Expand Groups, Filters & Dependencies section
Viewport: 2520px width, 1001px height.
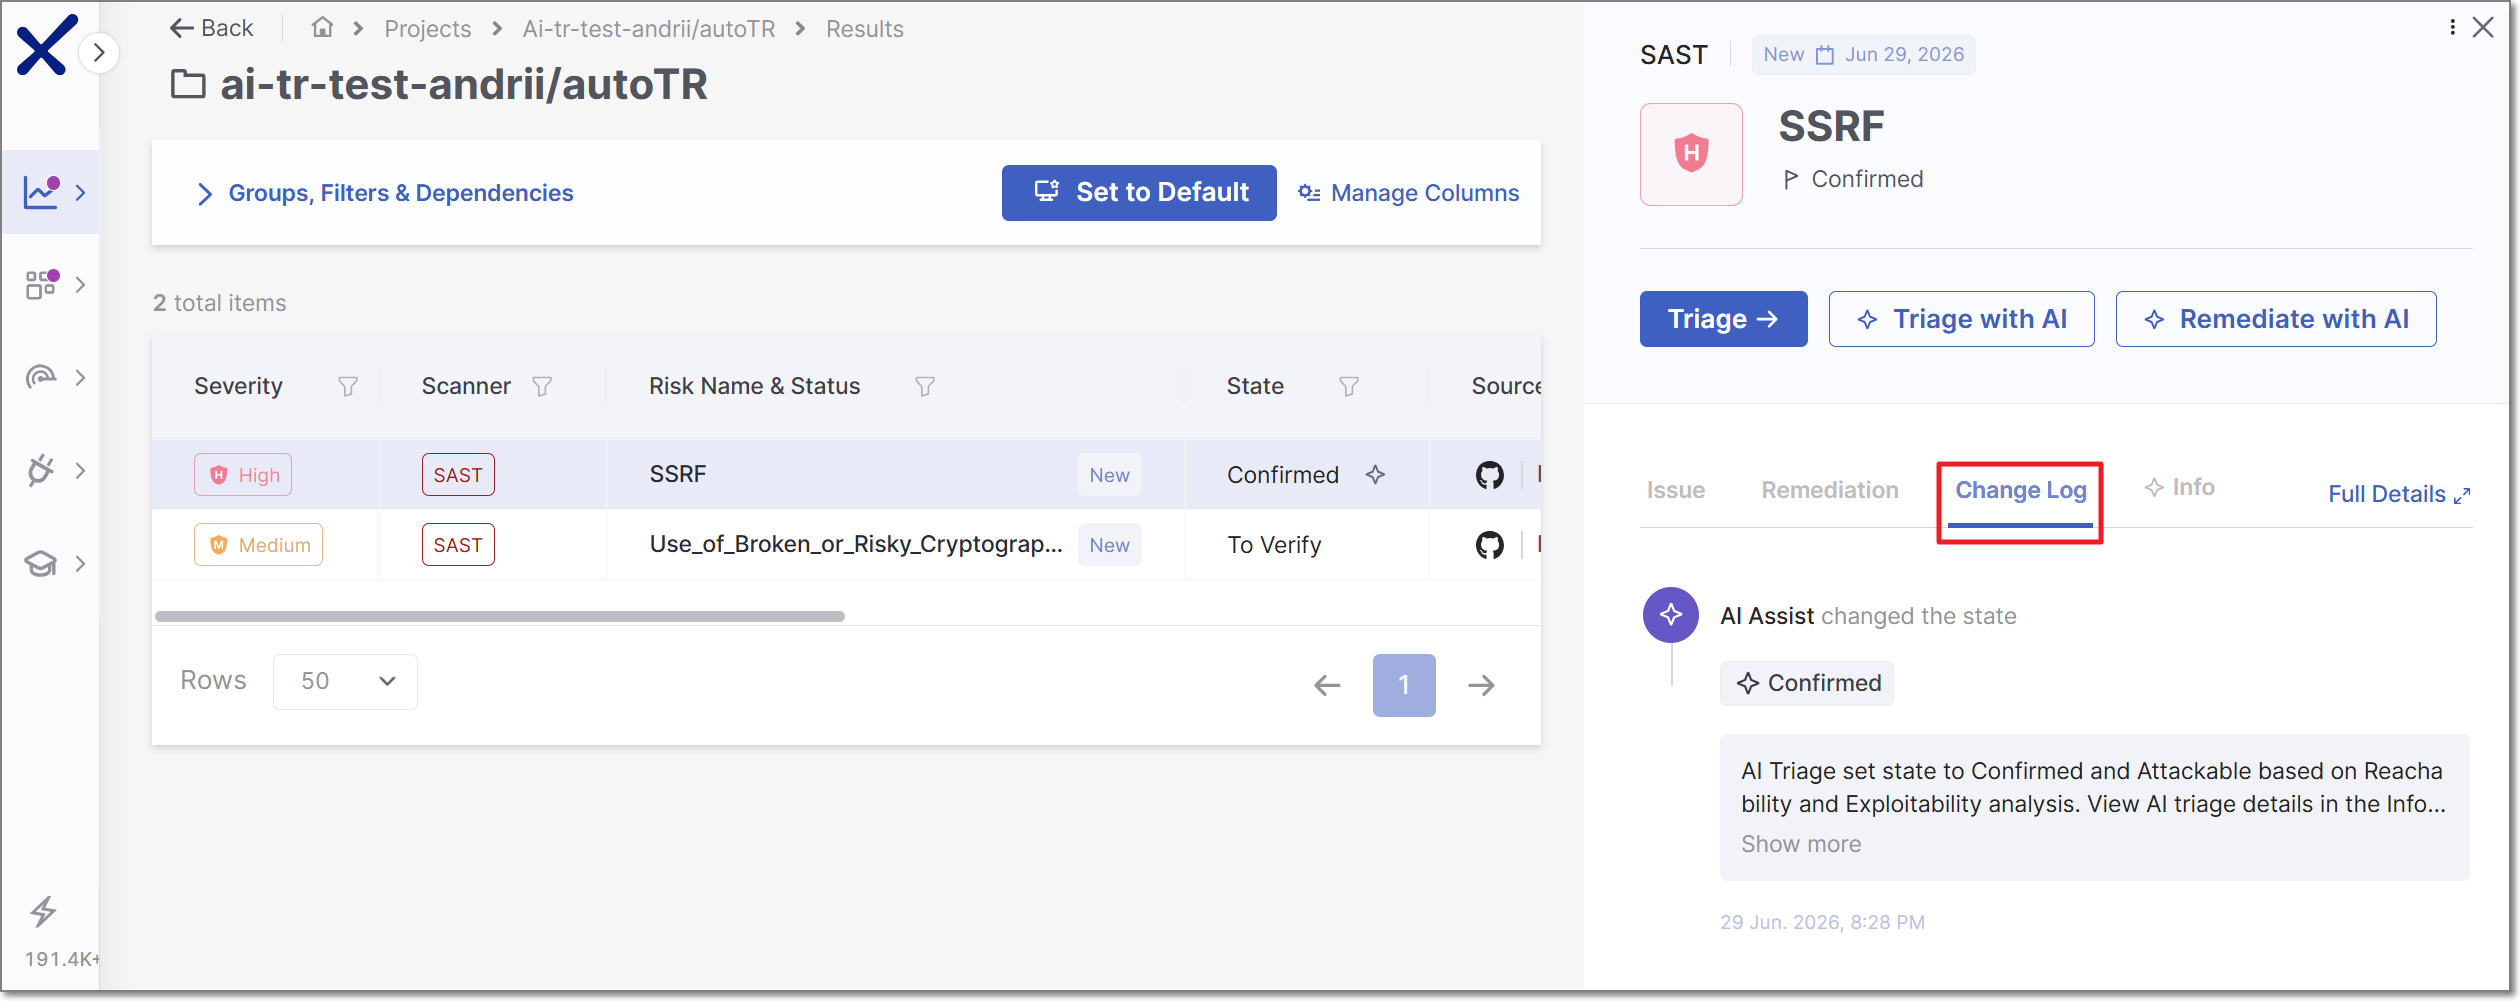[386, 193]
